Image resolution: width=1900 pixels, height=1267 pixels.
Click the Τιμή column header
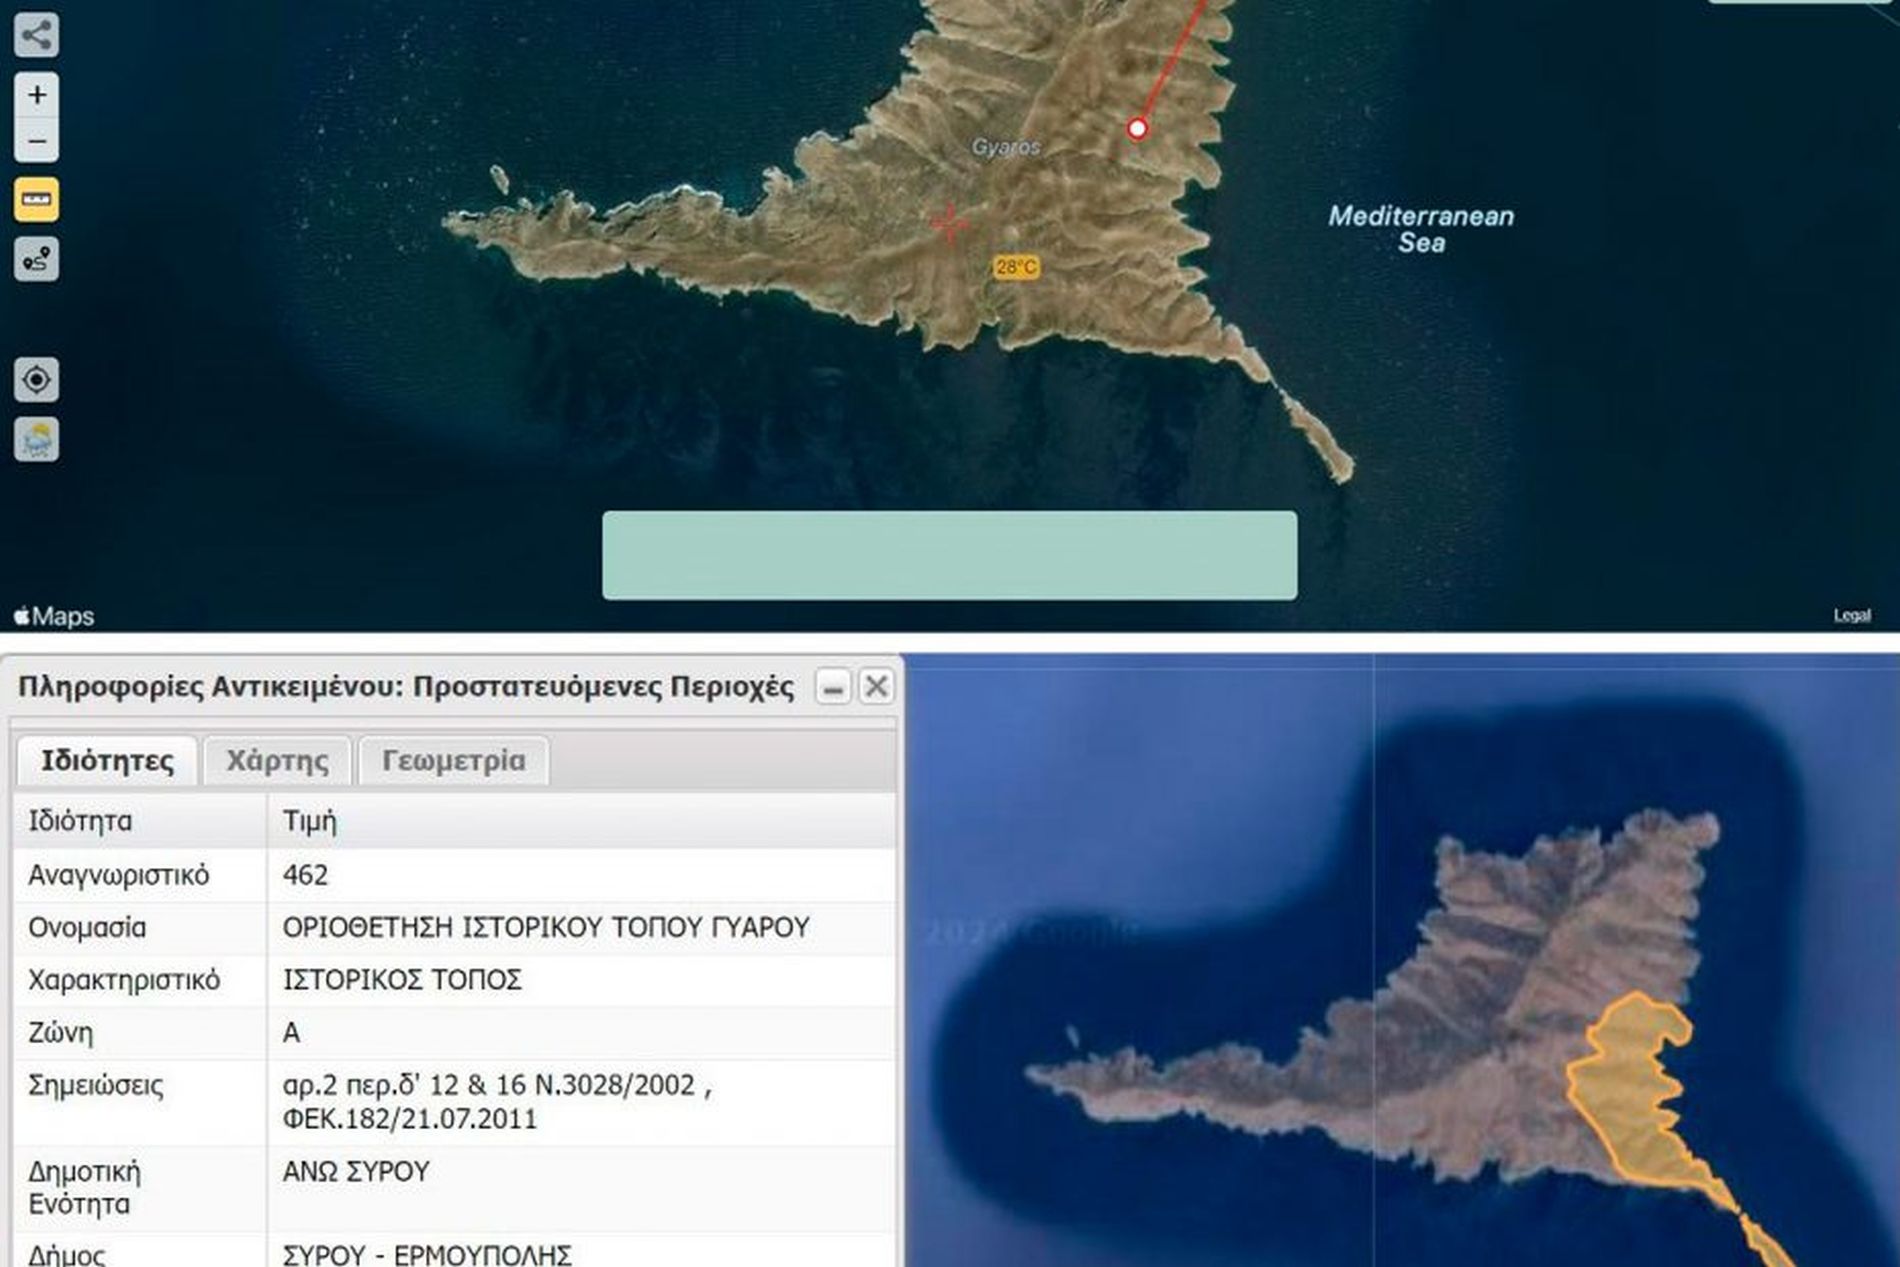pos(310,821)
